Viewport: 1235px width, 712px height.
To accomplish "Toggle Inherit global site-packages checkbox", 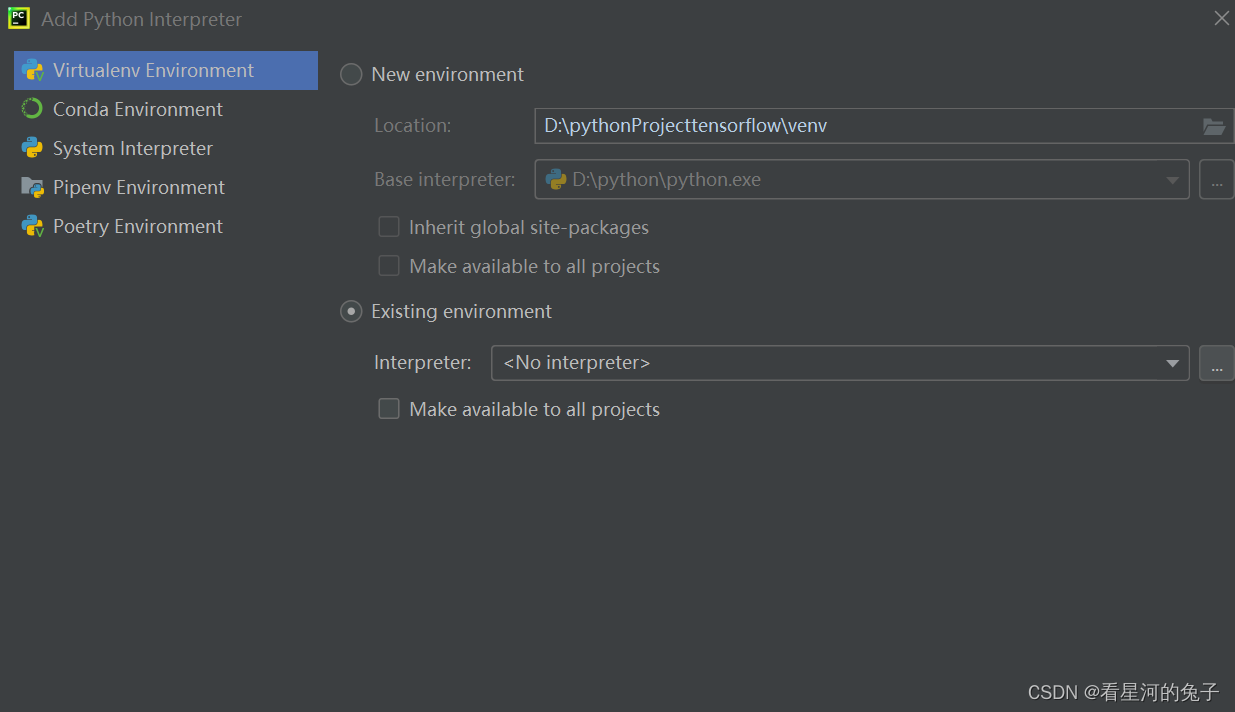I will click(389, 227).
